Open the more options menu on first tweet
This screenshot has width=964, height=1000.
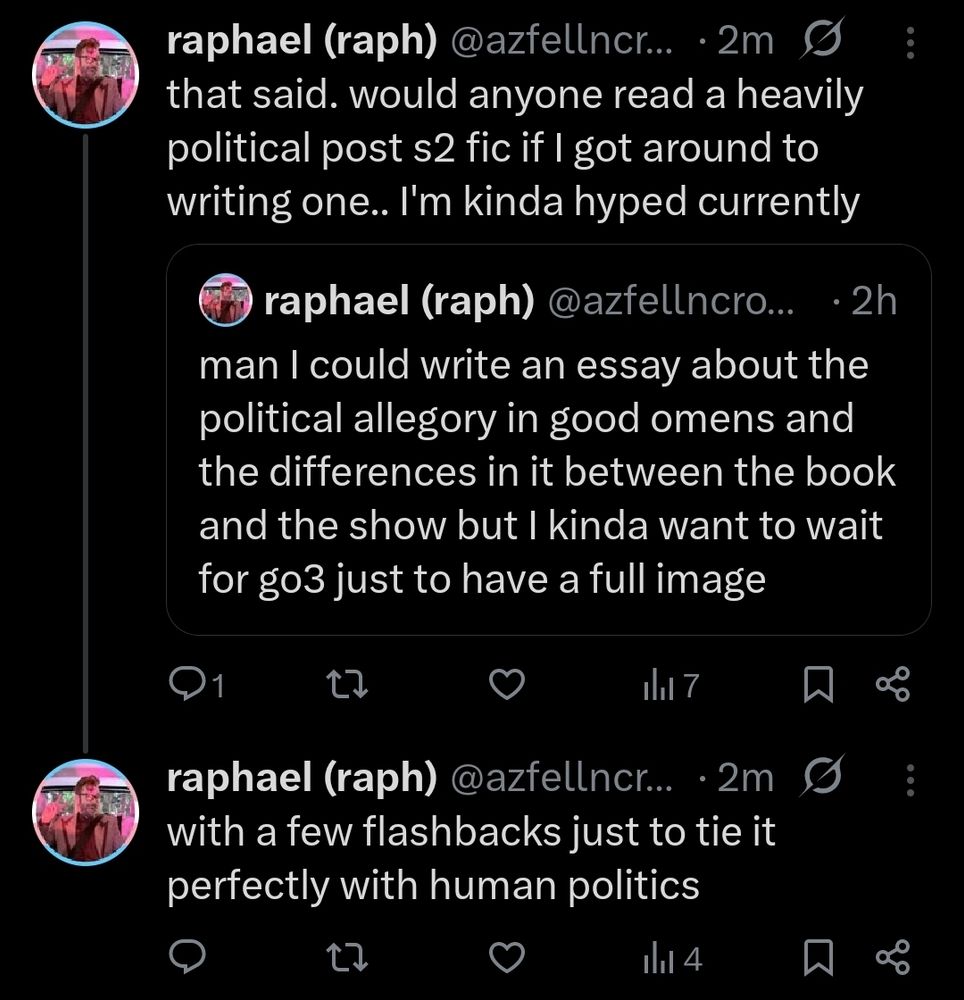click(909, 42)
